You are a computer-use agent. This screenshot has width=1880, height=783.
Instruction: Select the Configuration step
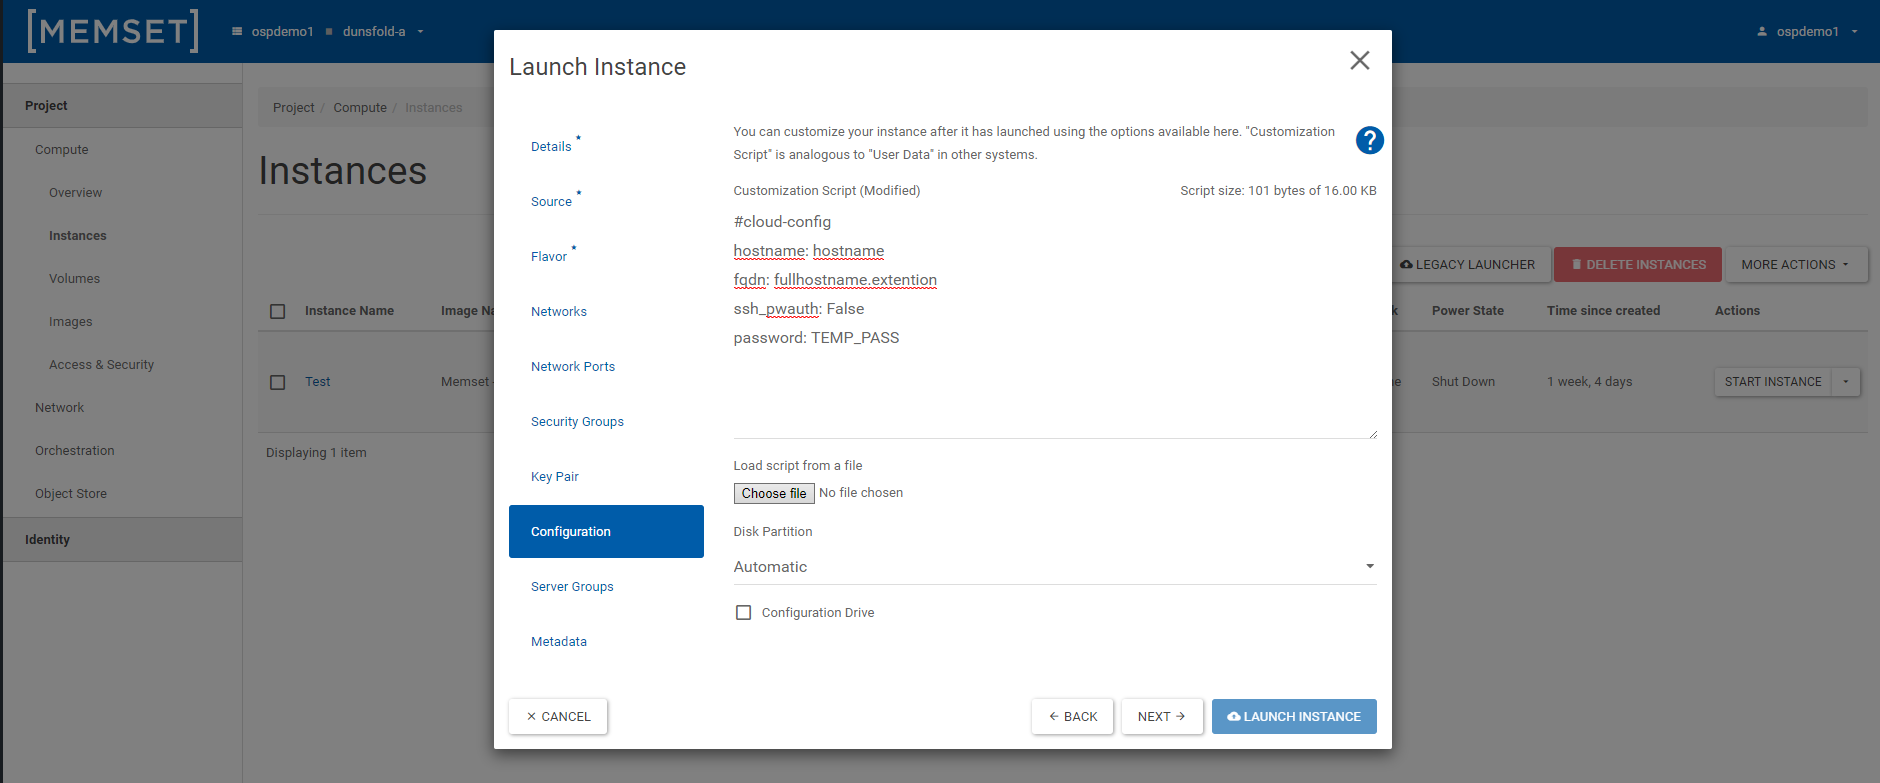point(606,531)
